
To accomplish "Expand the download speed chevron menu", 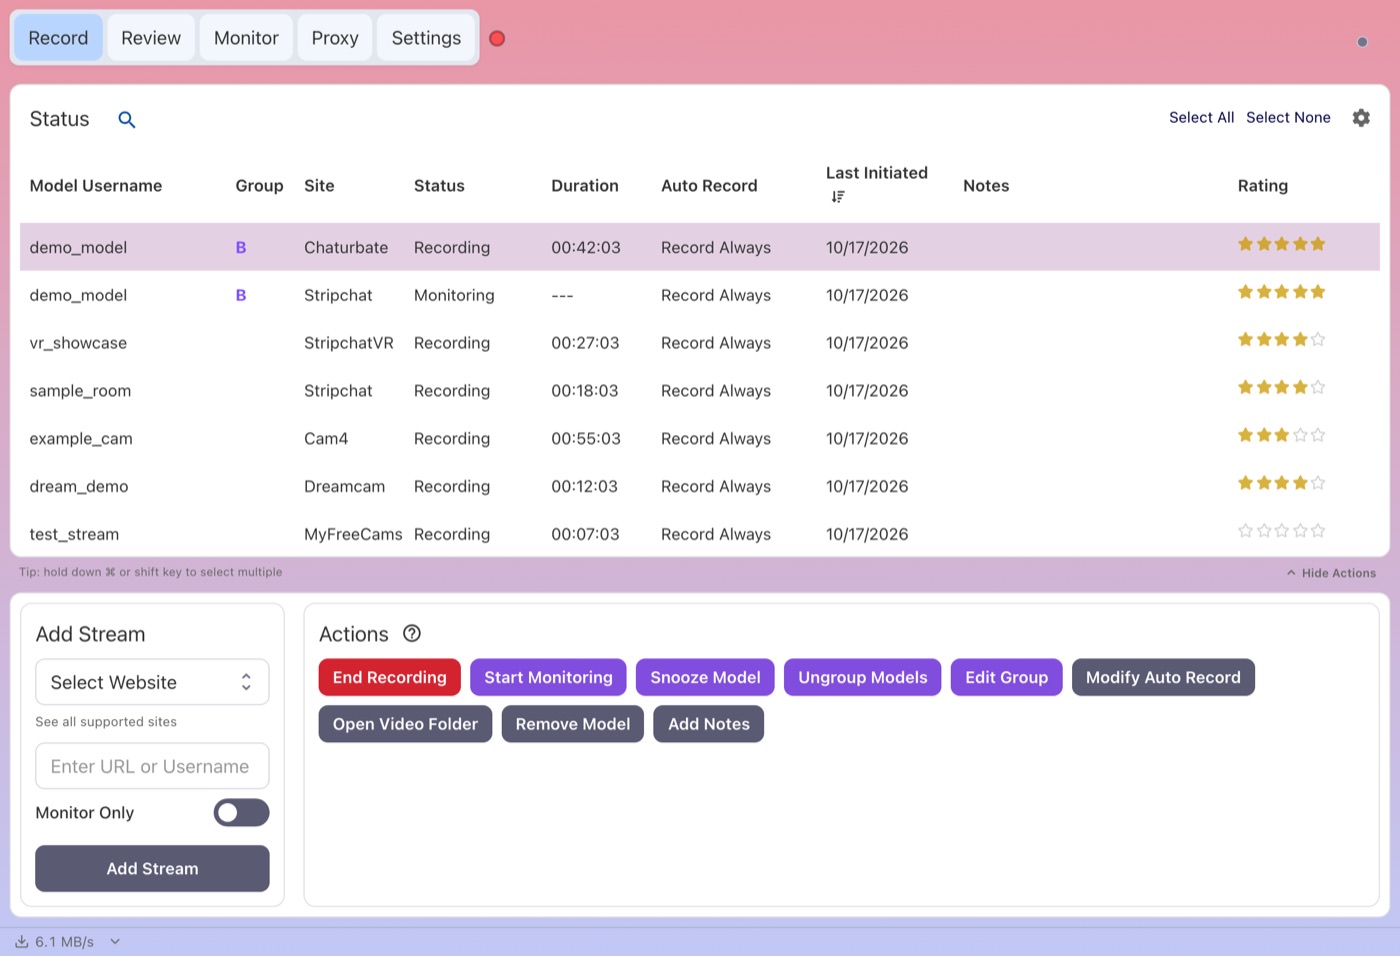I will 115,942.
